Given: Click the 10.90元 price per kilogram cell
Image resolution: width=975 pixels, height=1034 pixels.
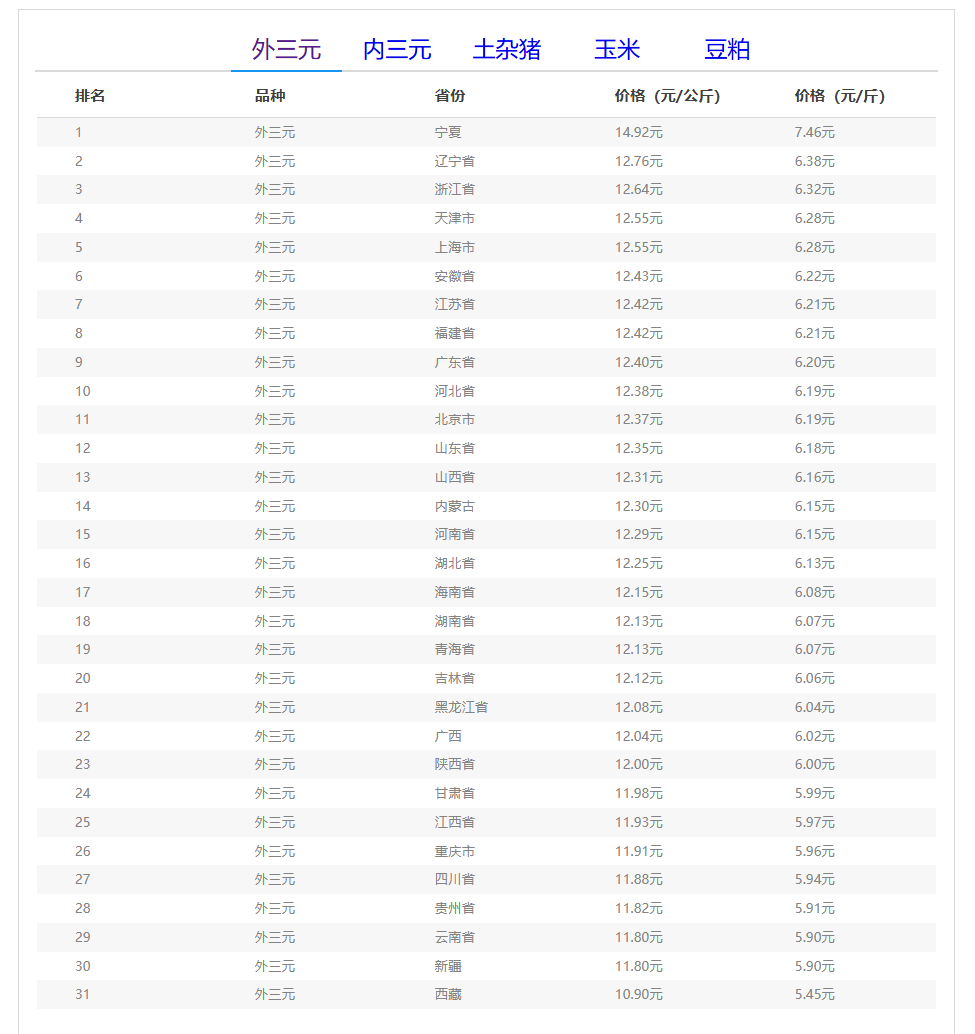Looking at the screenshot, I should click(638, 994).
